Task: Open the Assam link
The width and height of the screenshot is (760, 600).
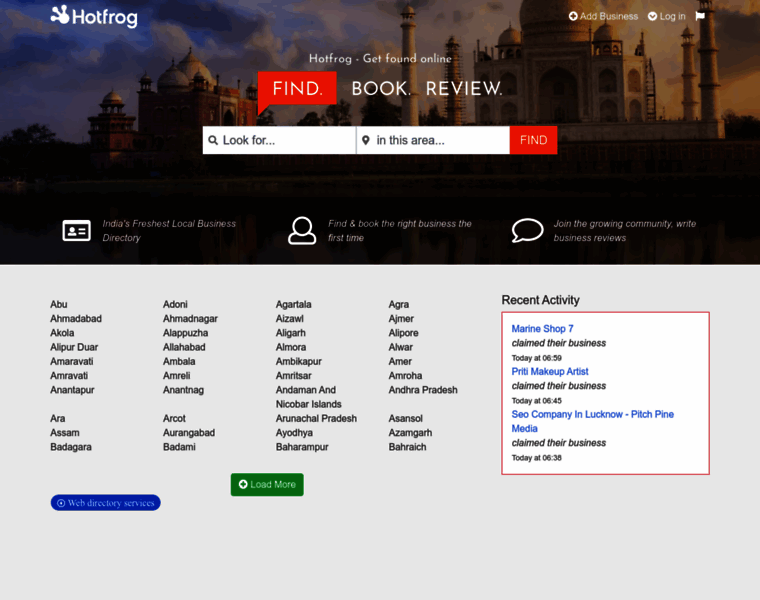Action: tap(65, 433)
